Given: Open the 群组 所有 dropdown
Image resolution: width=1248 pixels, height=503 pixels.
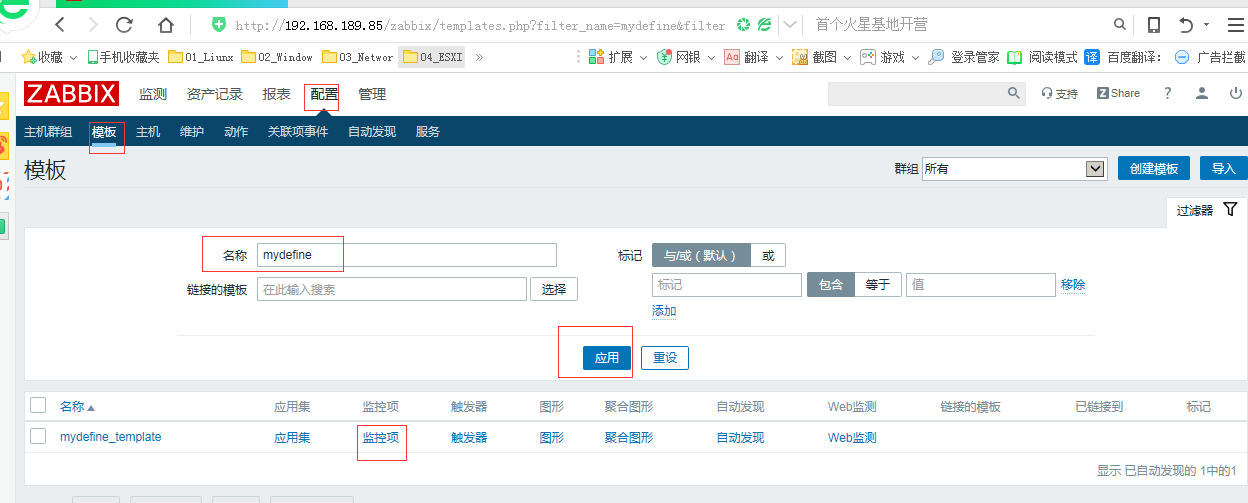Looking at the screenshot, I should point(1013,169).
